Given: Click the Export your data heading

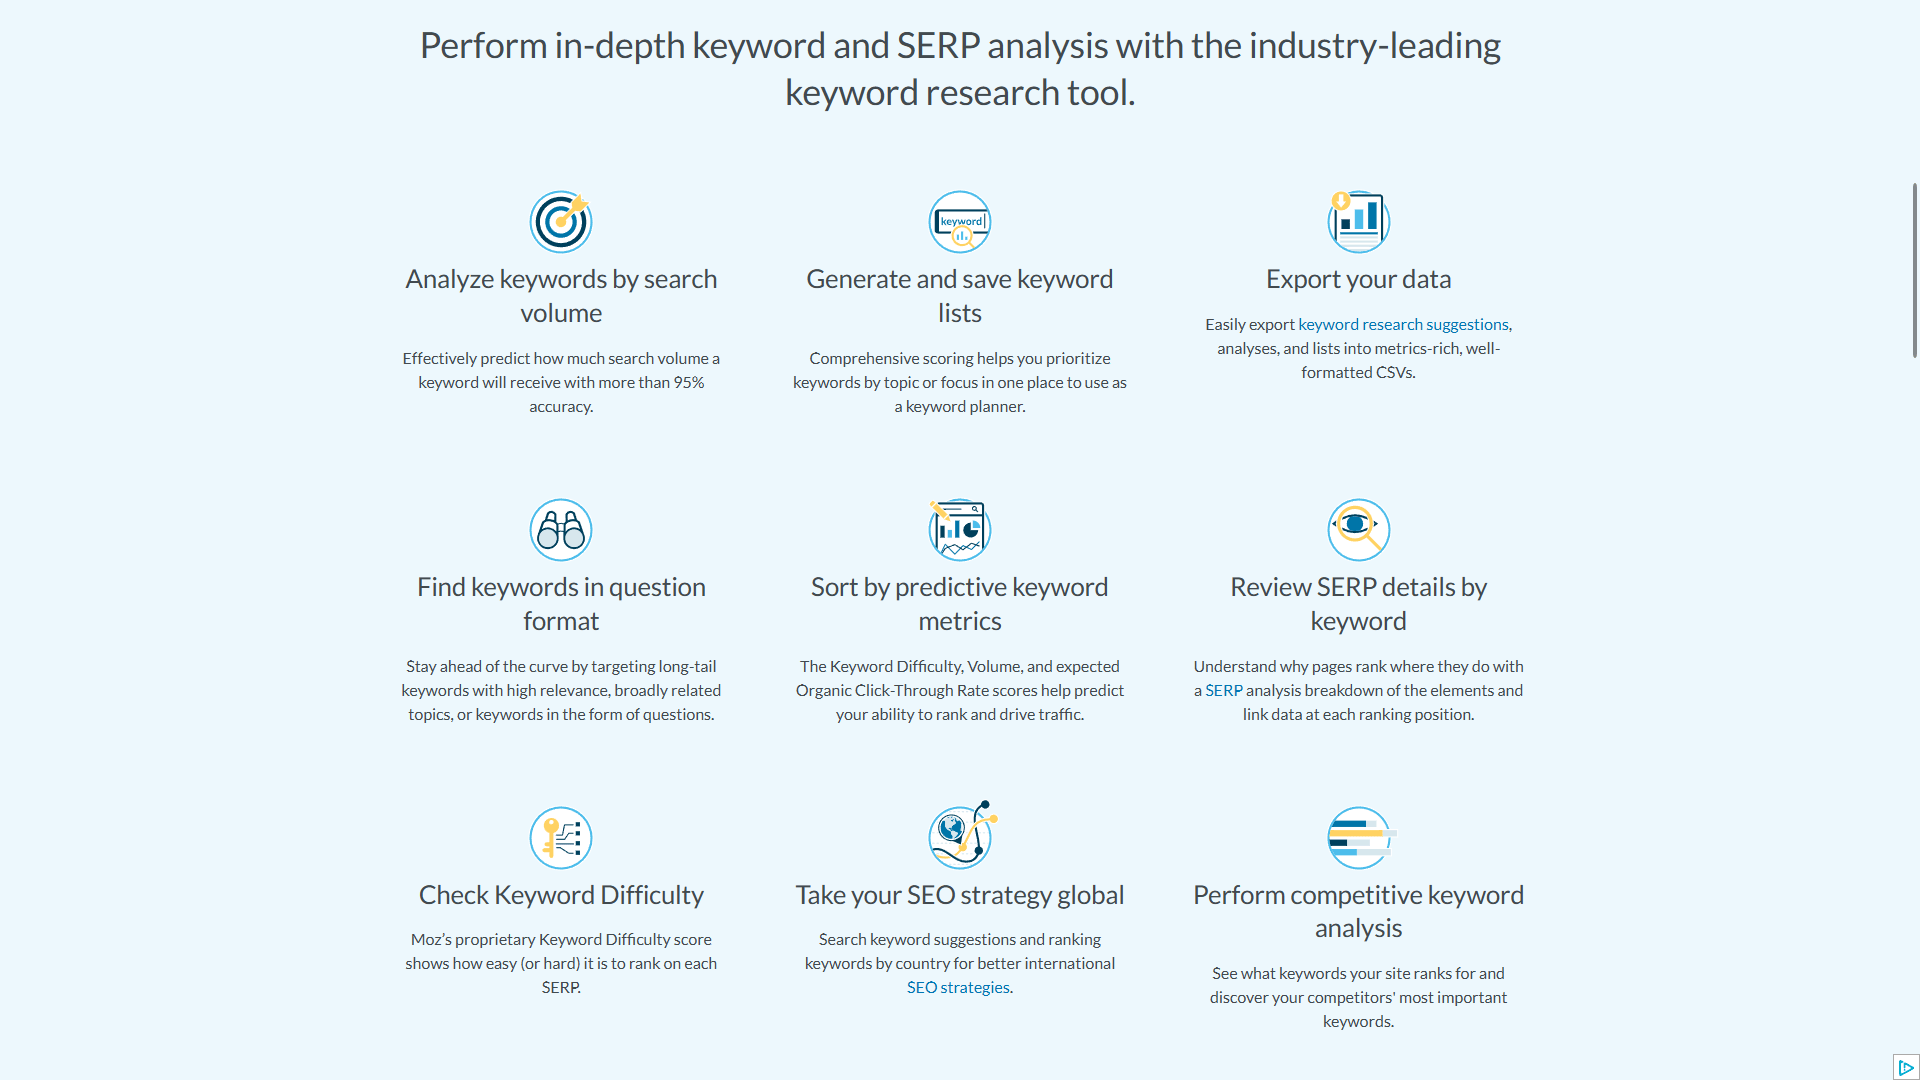Looking at the screenshot, I should point(1358,279).
